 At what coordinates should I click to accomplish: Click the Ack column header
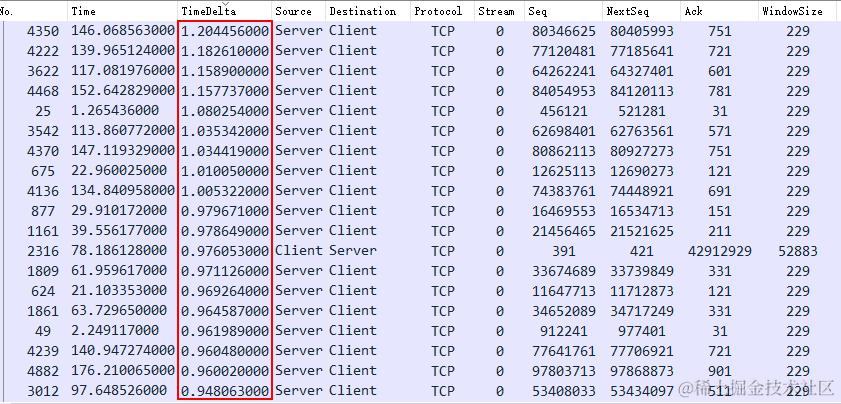pyautogui.click(x=719, y=11)
